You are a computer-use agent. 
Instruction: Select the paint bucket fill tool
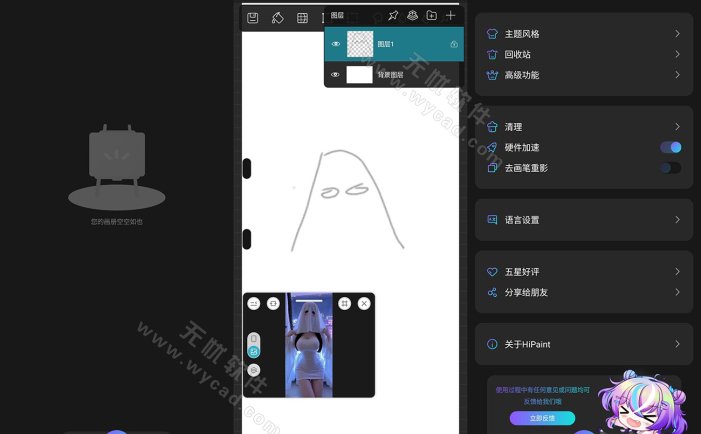[x=278, y=18]
